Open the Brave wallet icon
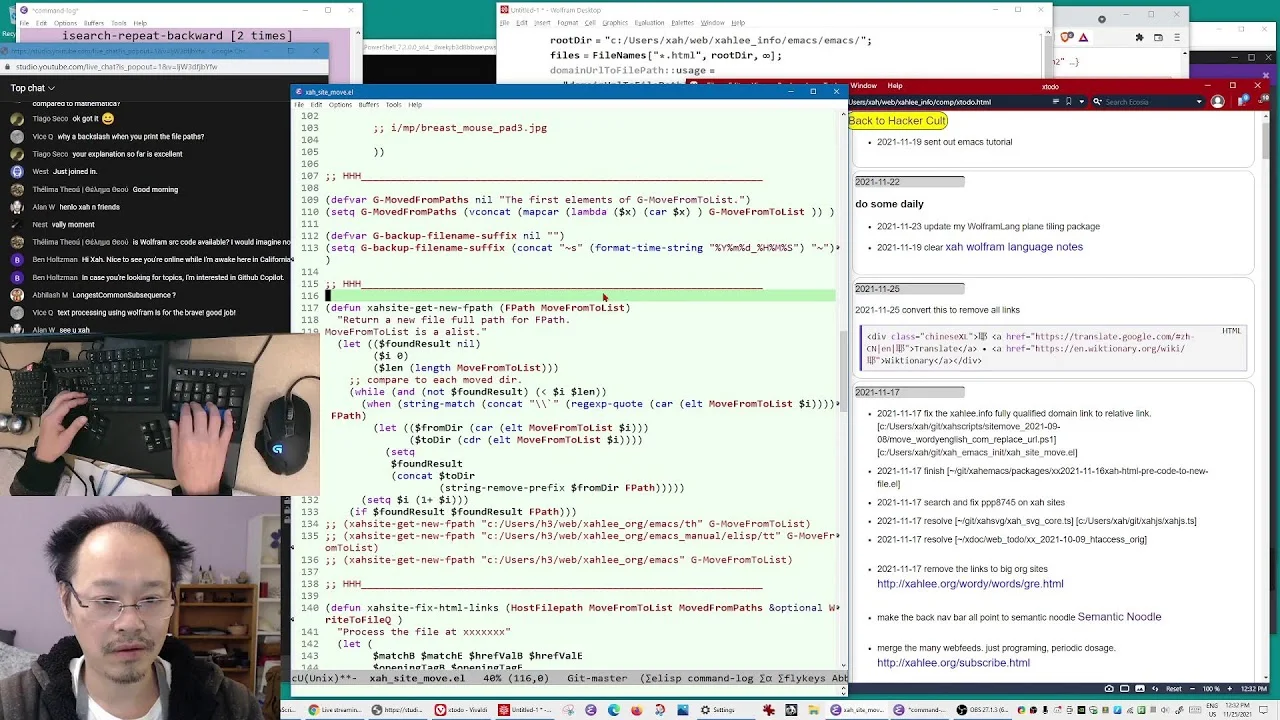The width and height of the screenshot is (1280, 720). (x=1158, y=37)
